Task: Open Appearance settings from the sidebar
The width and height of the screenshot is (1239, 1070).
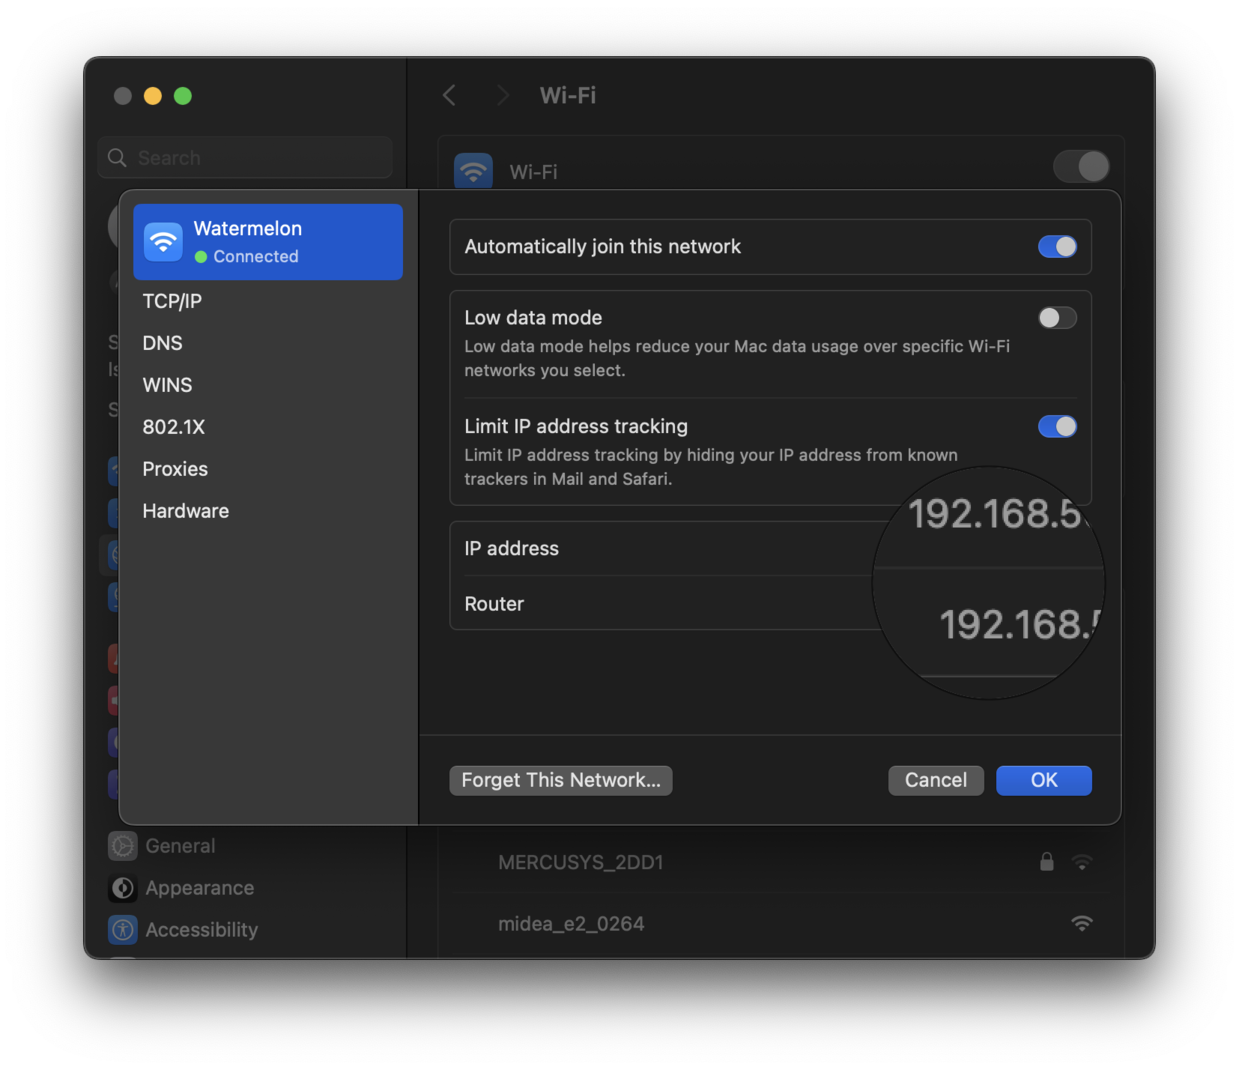Action: point(199,887)
